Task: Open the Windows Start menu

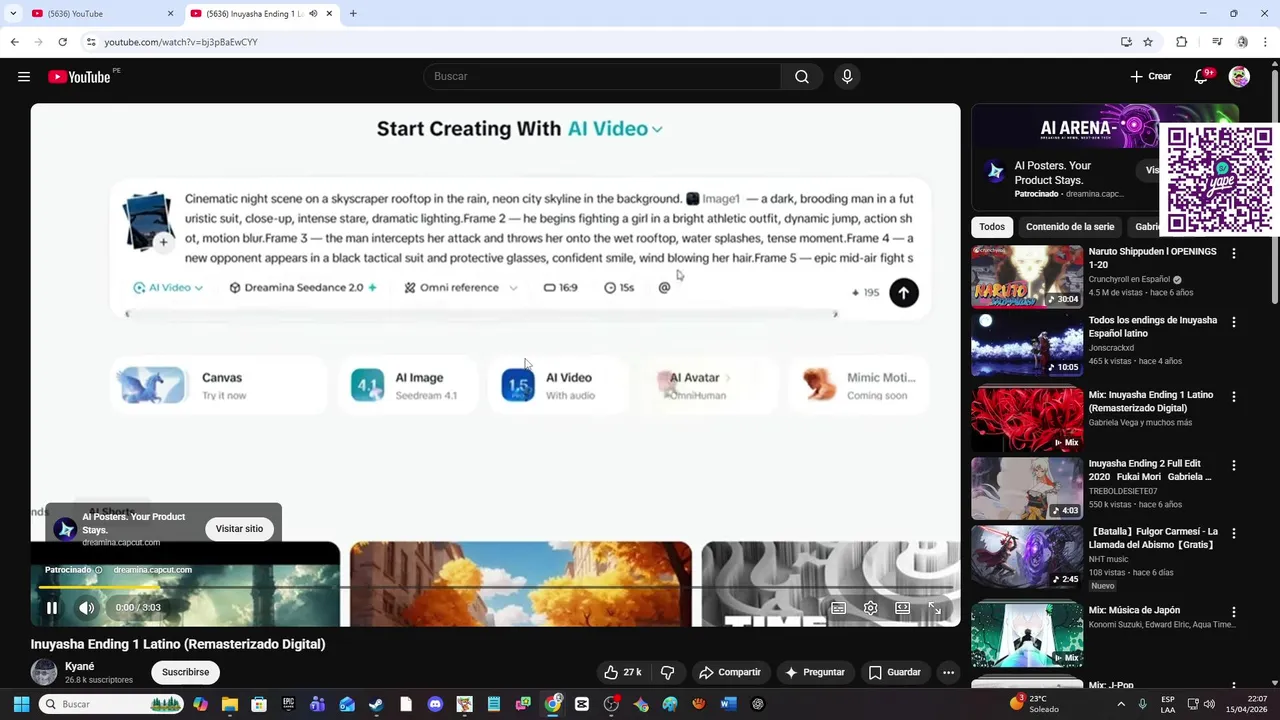Action: point(21,705)
